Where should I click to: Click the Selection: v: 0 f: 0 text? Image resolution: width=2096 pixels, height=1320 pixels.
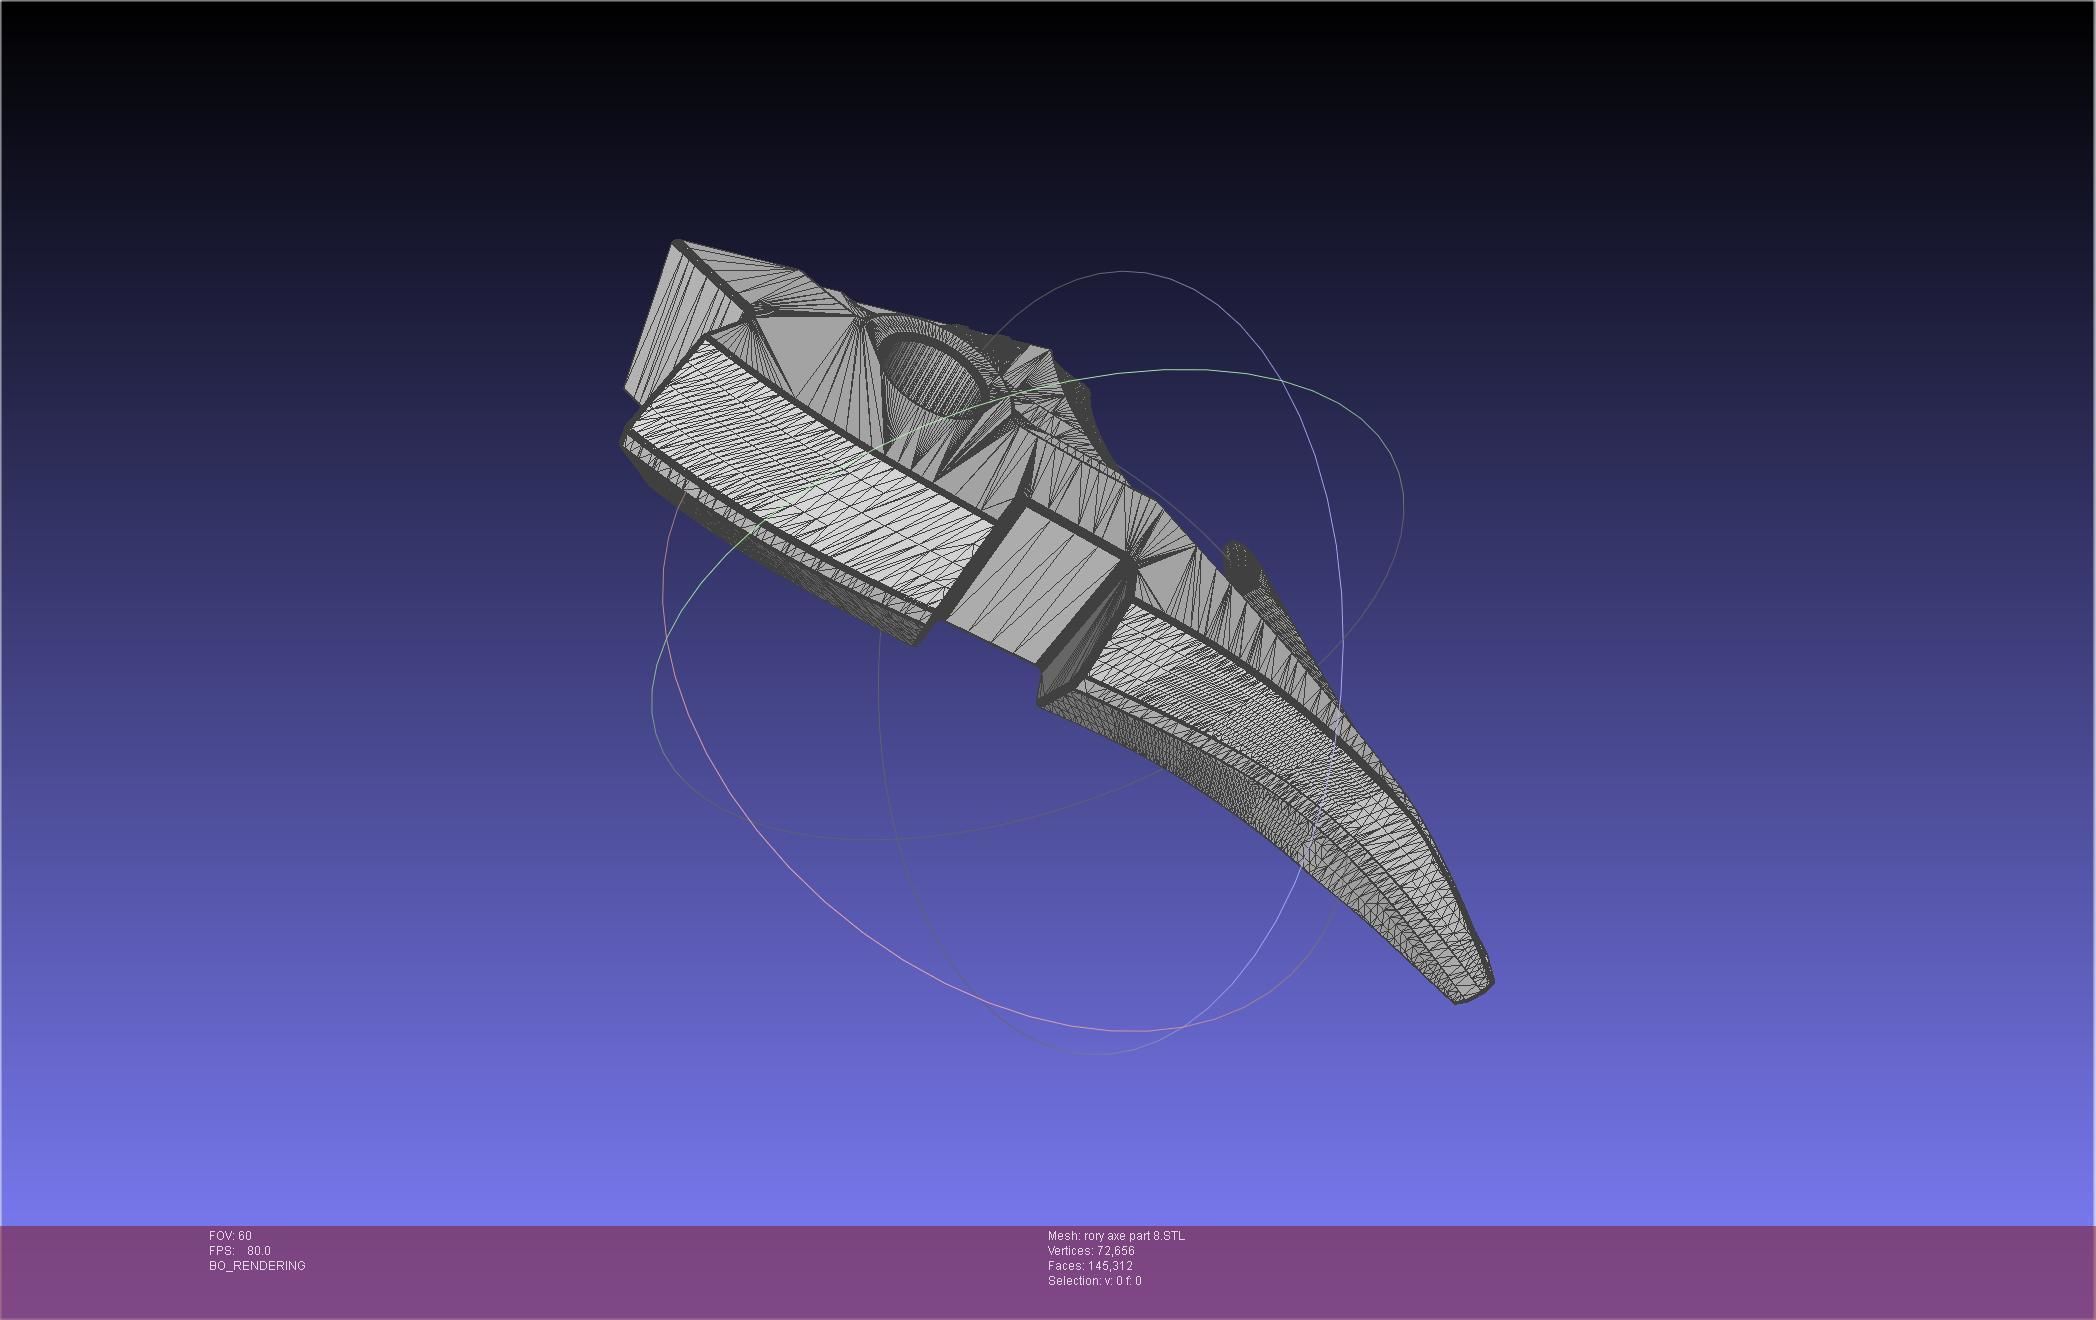click(1094, 1281)
